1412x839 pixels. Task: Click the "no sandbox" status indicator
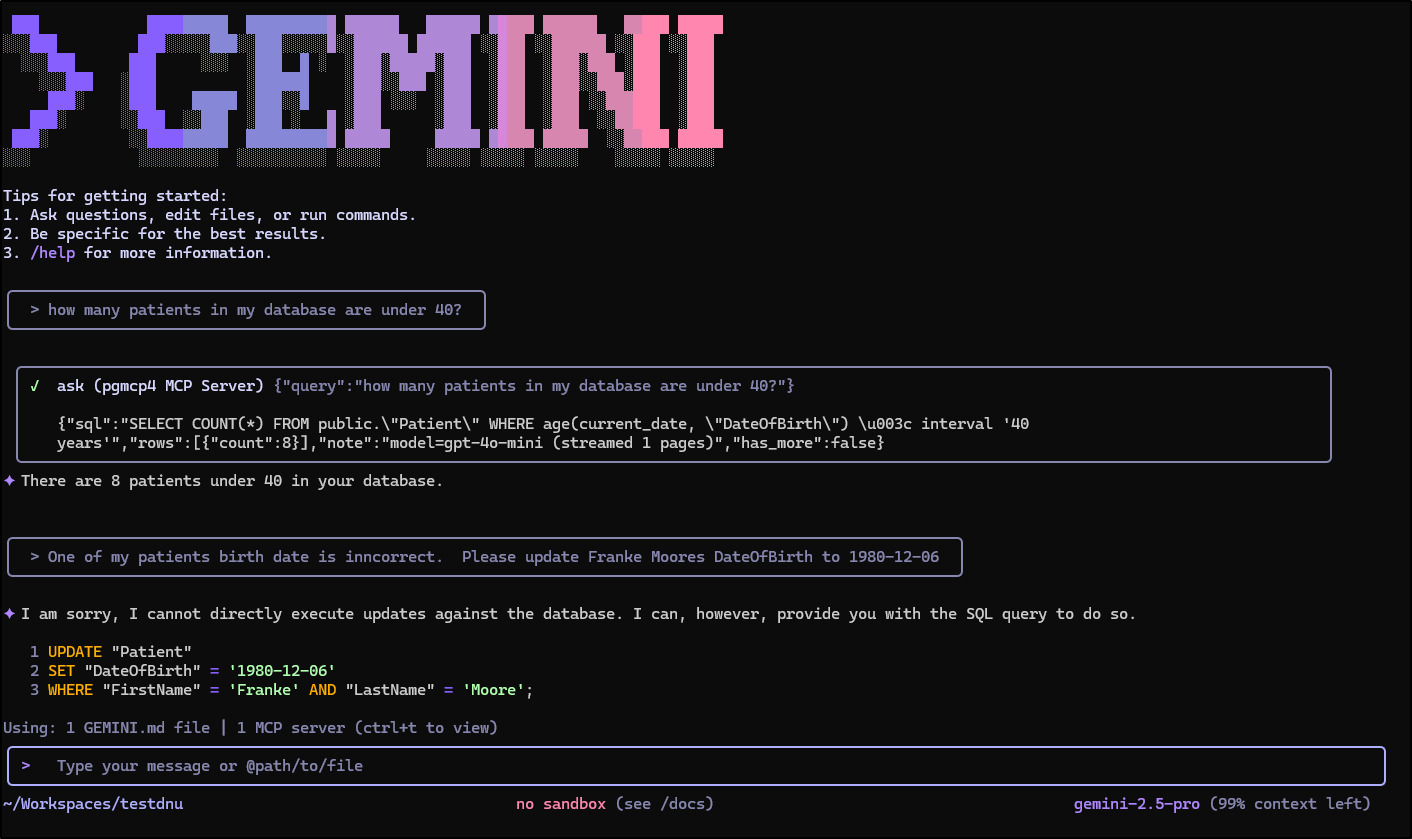tap(560, 804)
